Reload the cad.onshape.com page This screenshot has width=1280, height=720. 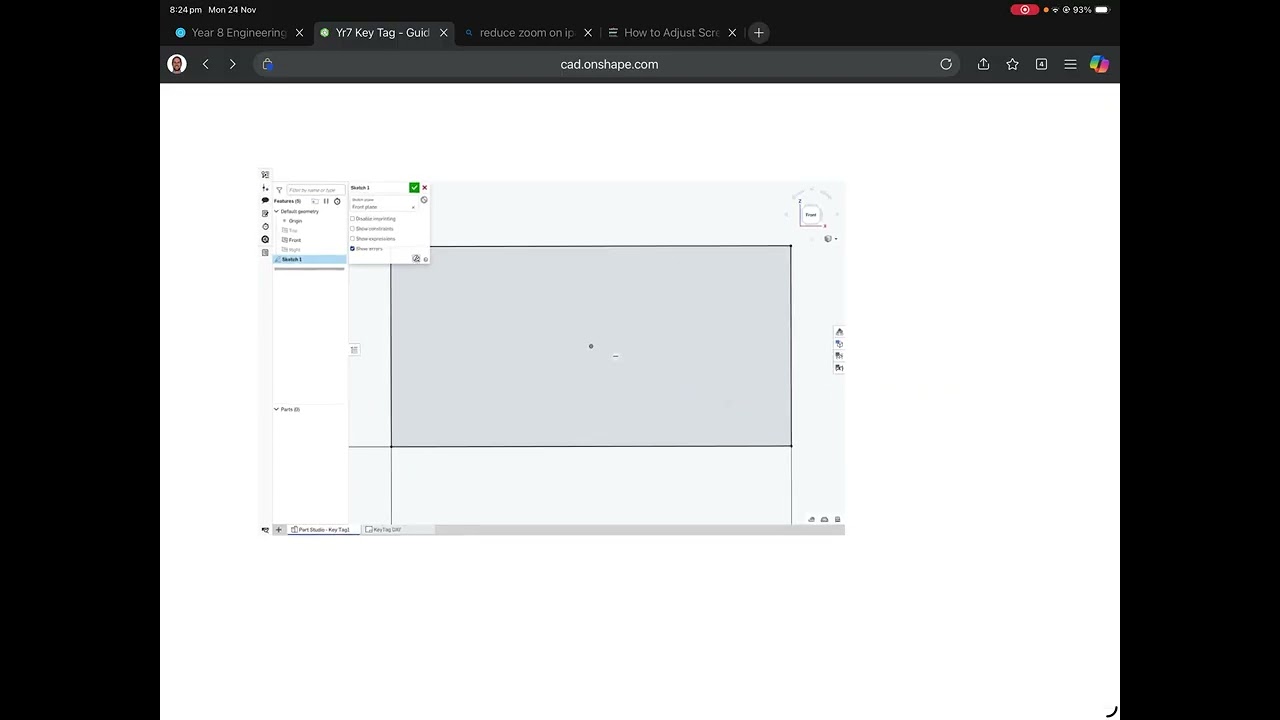pyautogui.click(x=946, y=64)
